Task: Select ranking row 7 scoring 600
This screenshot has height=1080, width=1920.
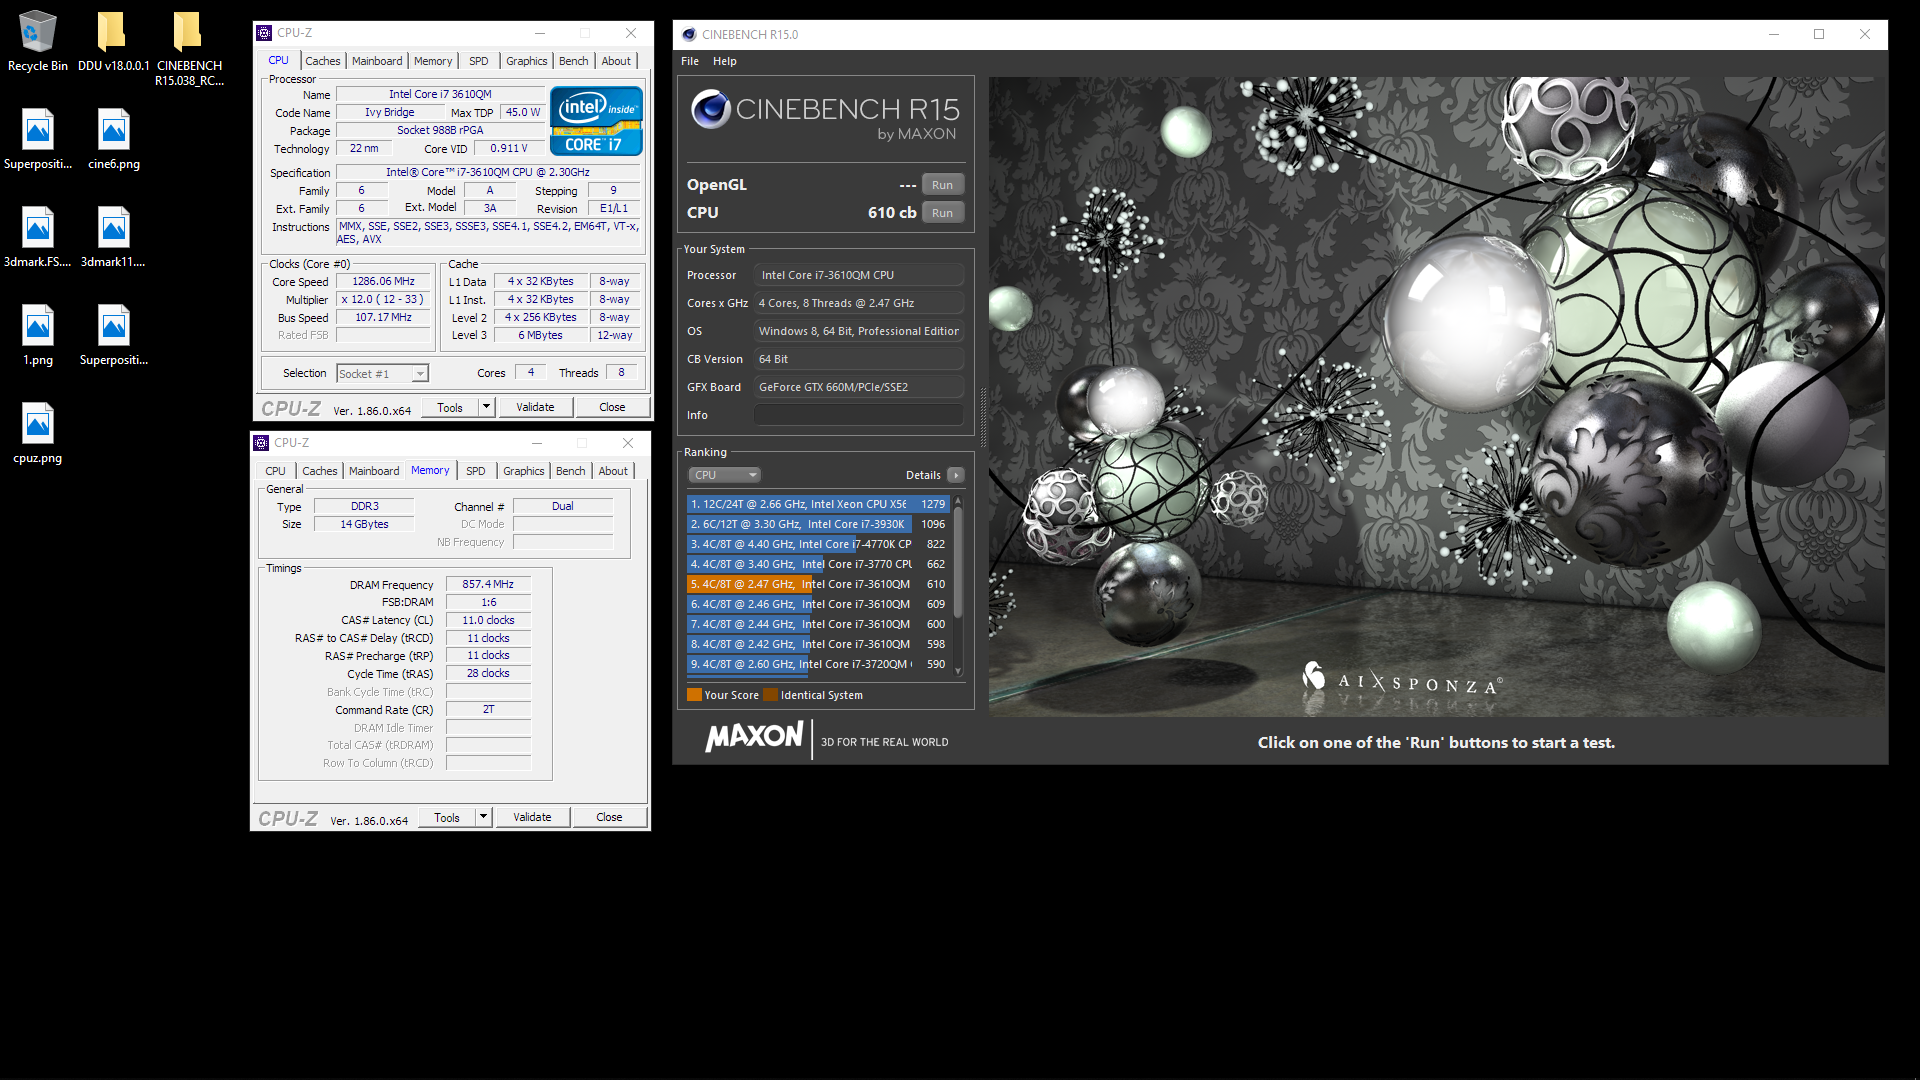Action: (818, 624)
